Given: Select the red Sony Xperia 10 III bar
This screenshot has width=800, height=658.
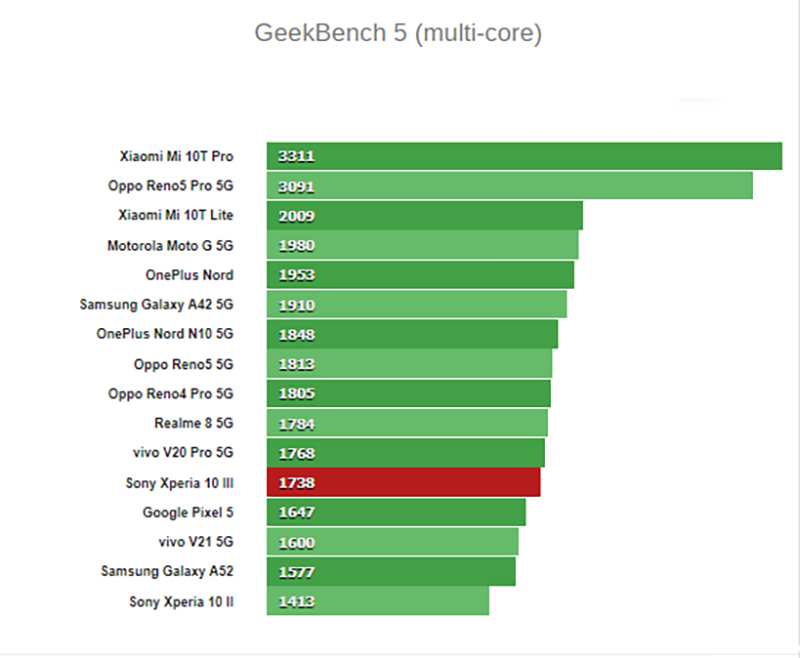Looking at the screenshot, I should point(403,483).
